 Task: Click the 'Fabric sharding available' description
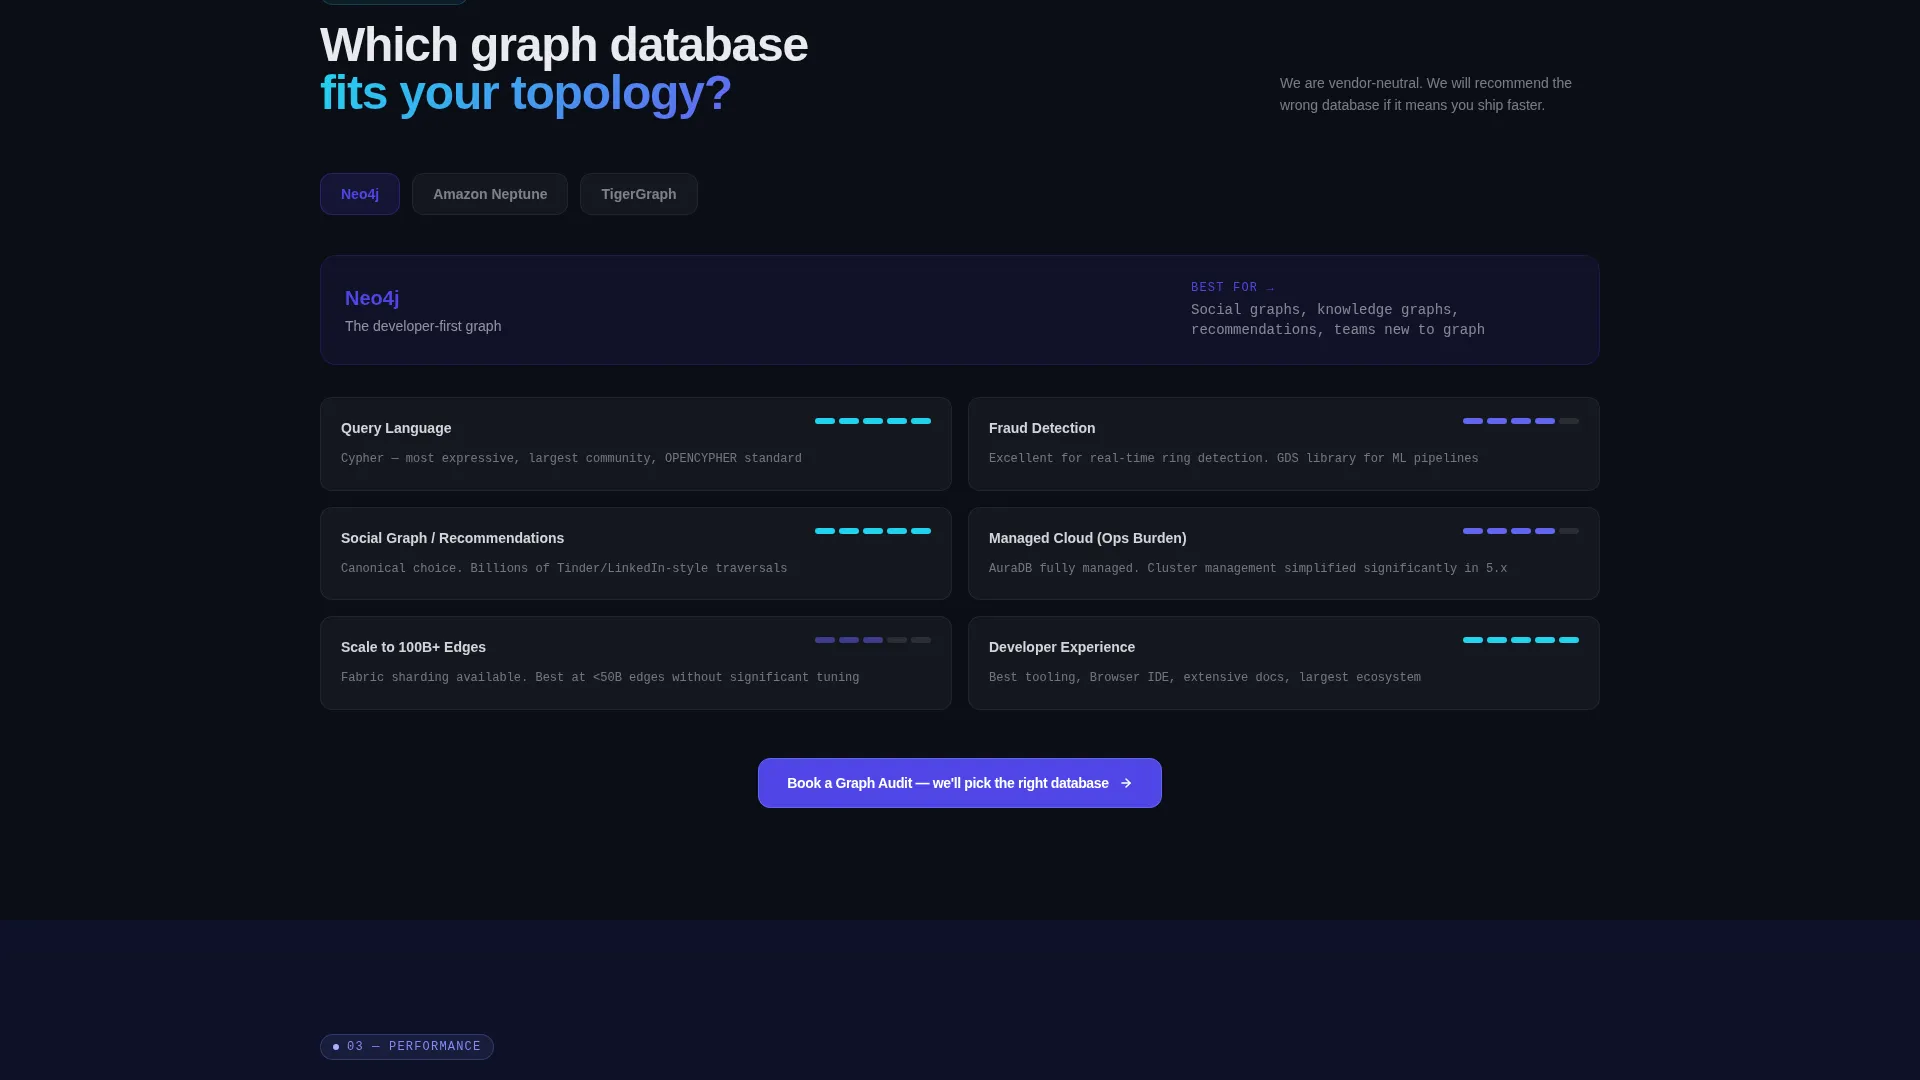point(600,678)
